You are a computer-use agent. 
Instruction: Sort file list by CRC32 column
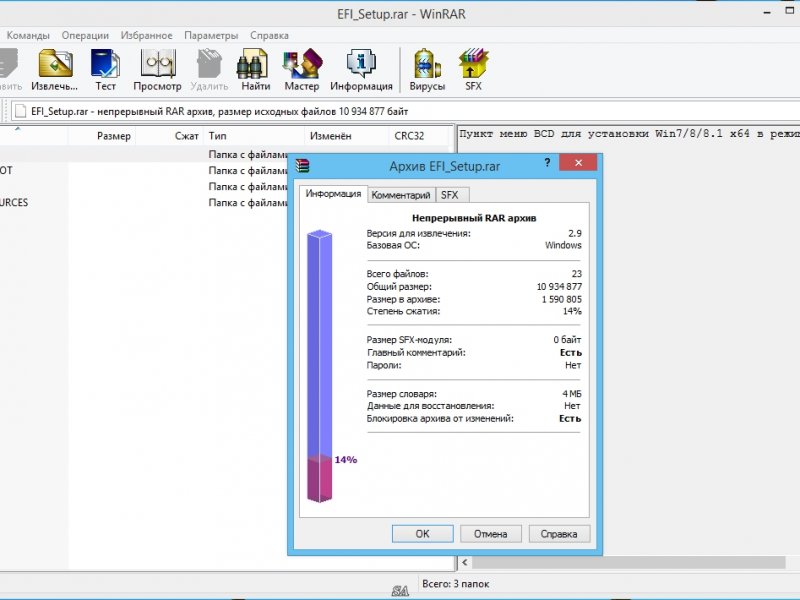pos(419,136)
